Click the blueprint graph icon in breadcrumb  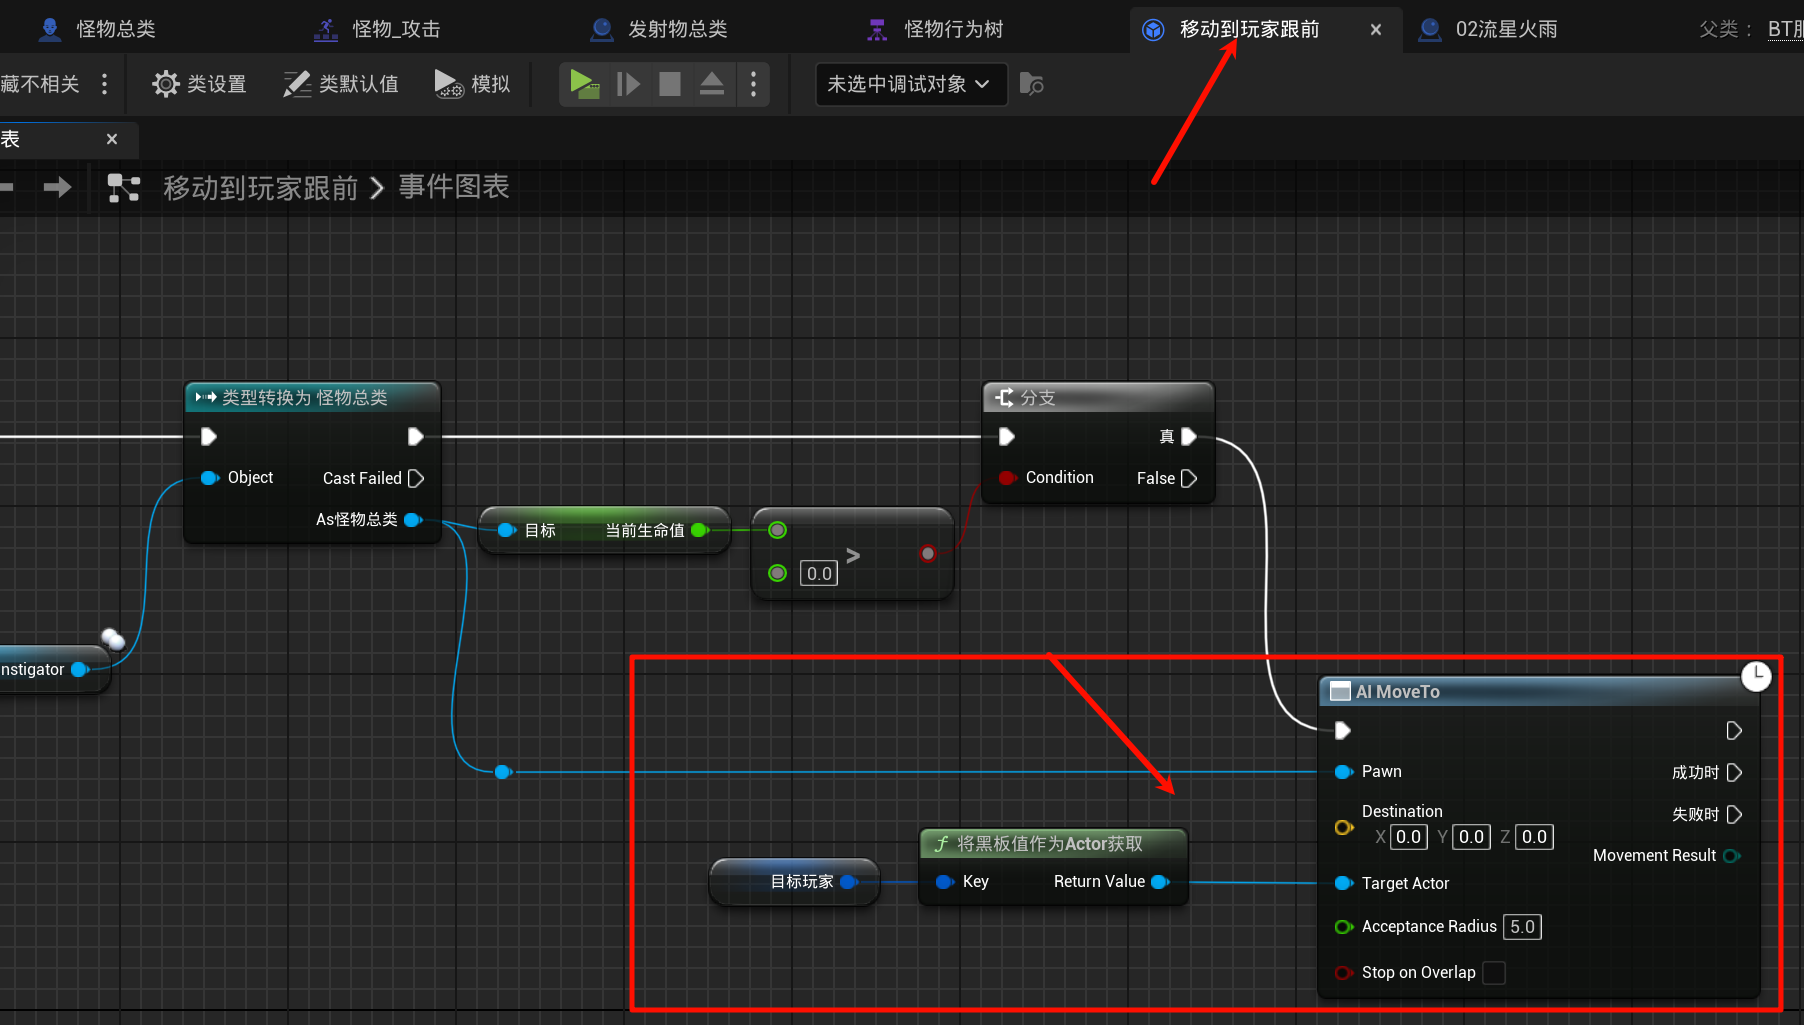click(123, 188)
